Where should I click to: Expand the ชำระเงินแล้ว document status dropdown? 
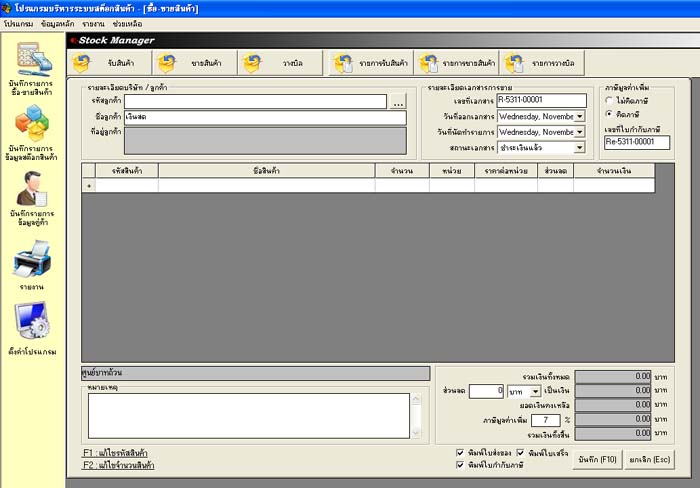tap(580, 148)
